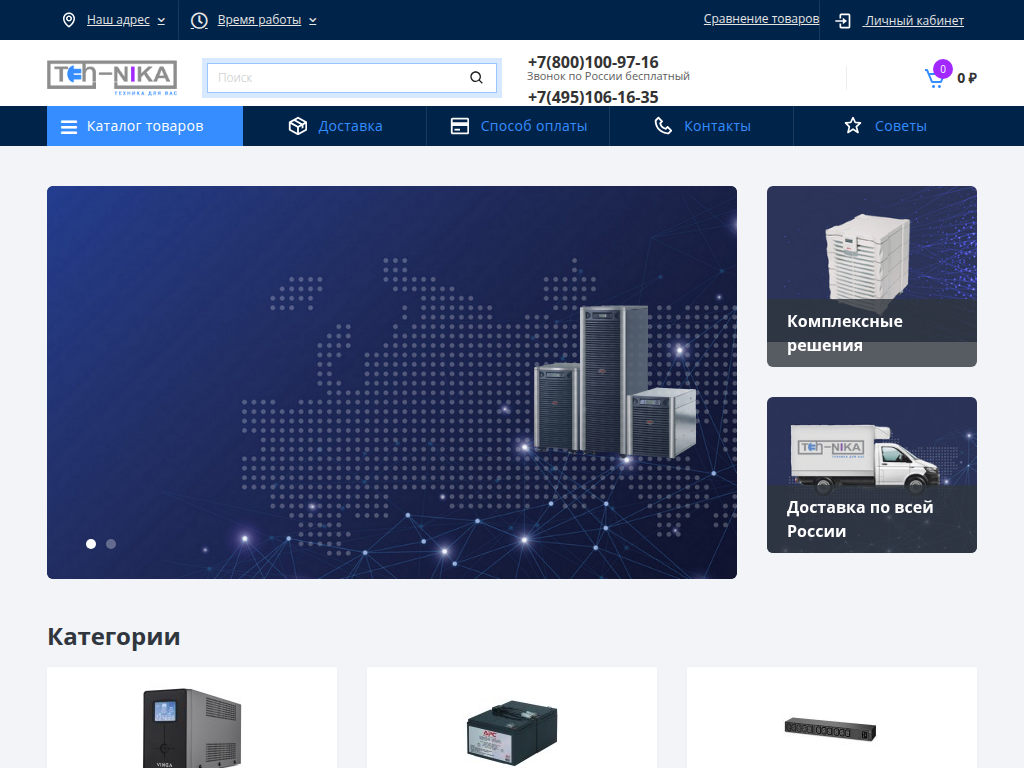Go to the Доставка menu item
This screenshot has width=1024, height=768.
pyautogui.click(x=350, y=126)
